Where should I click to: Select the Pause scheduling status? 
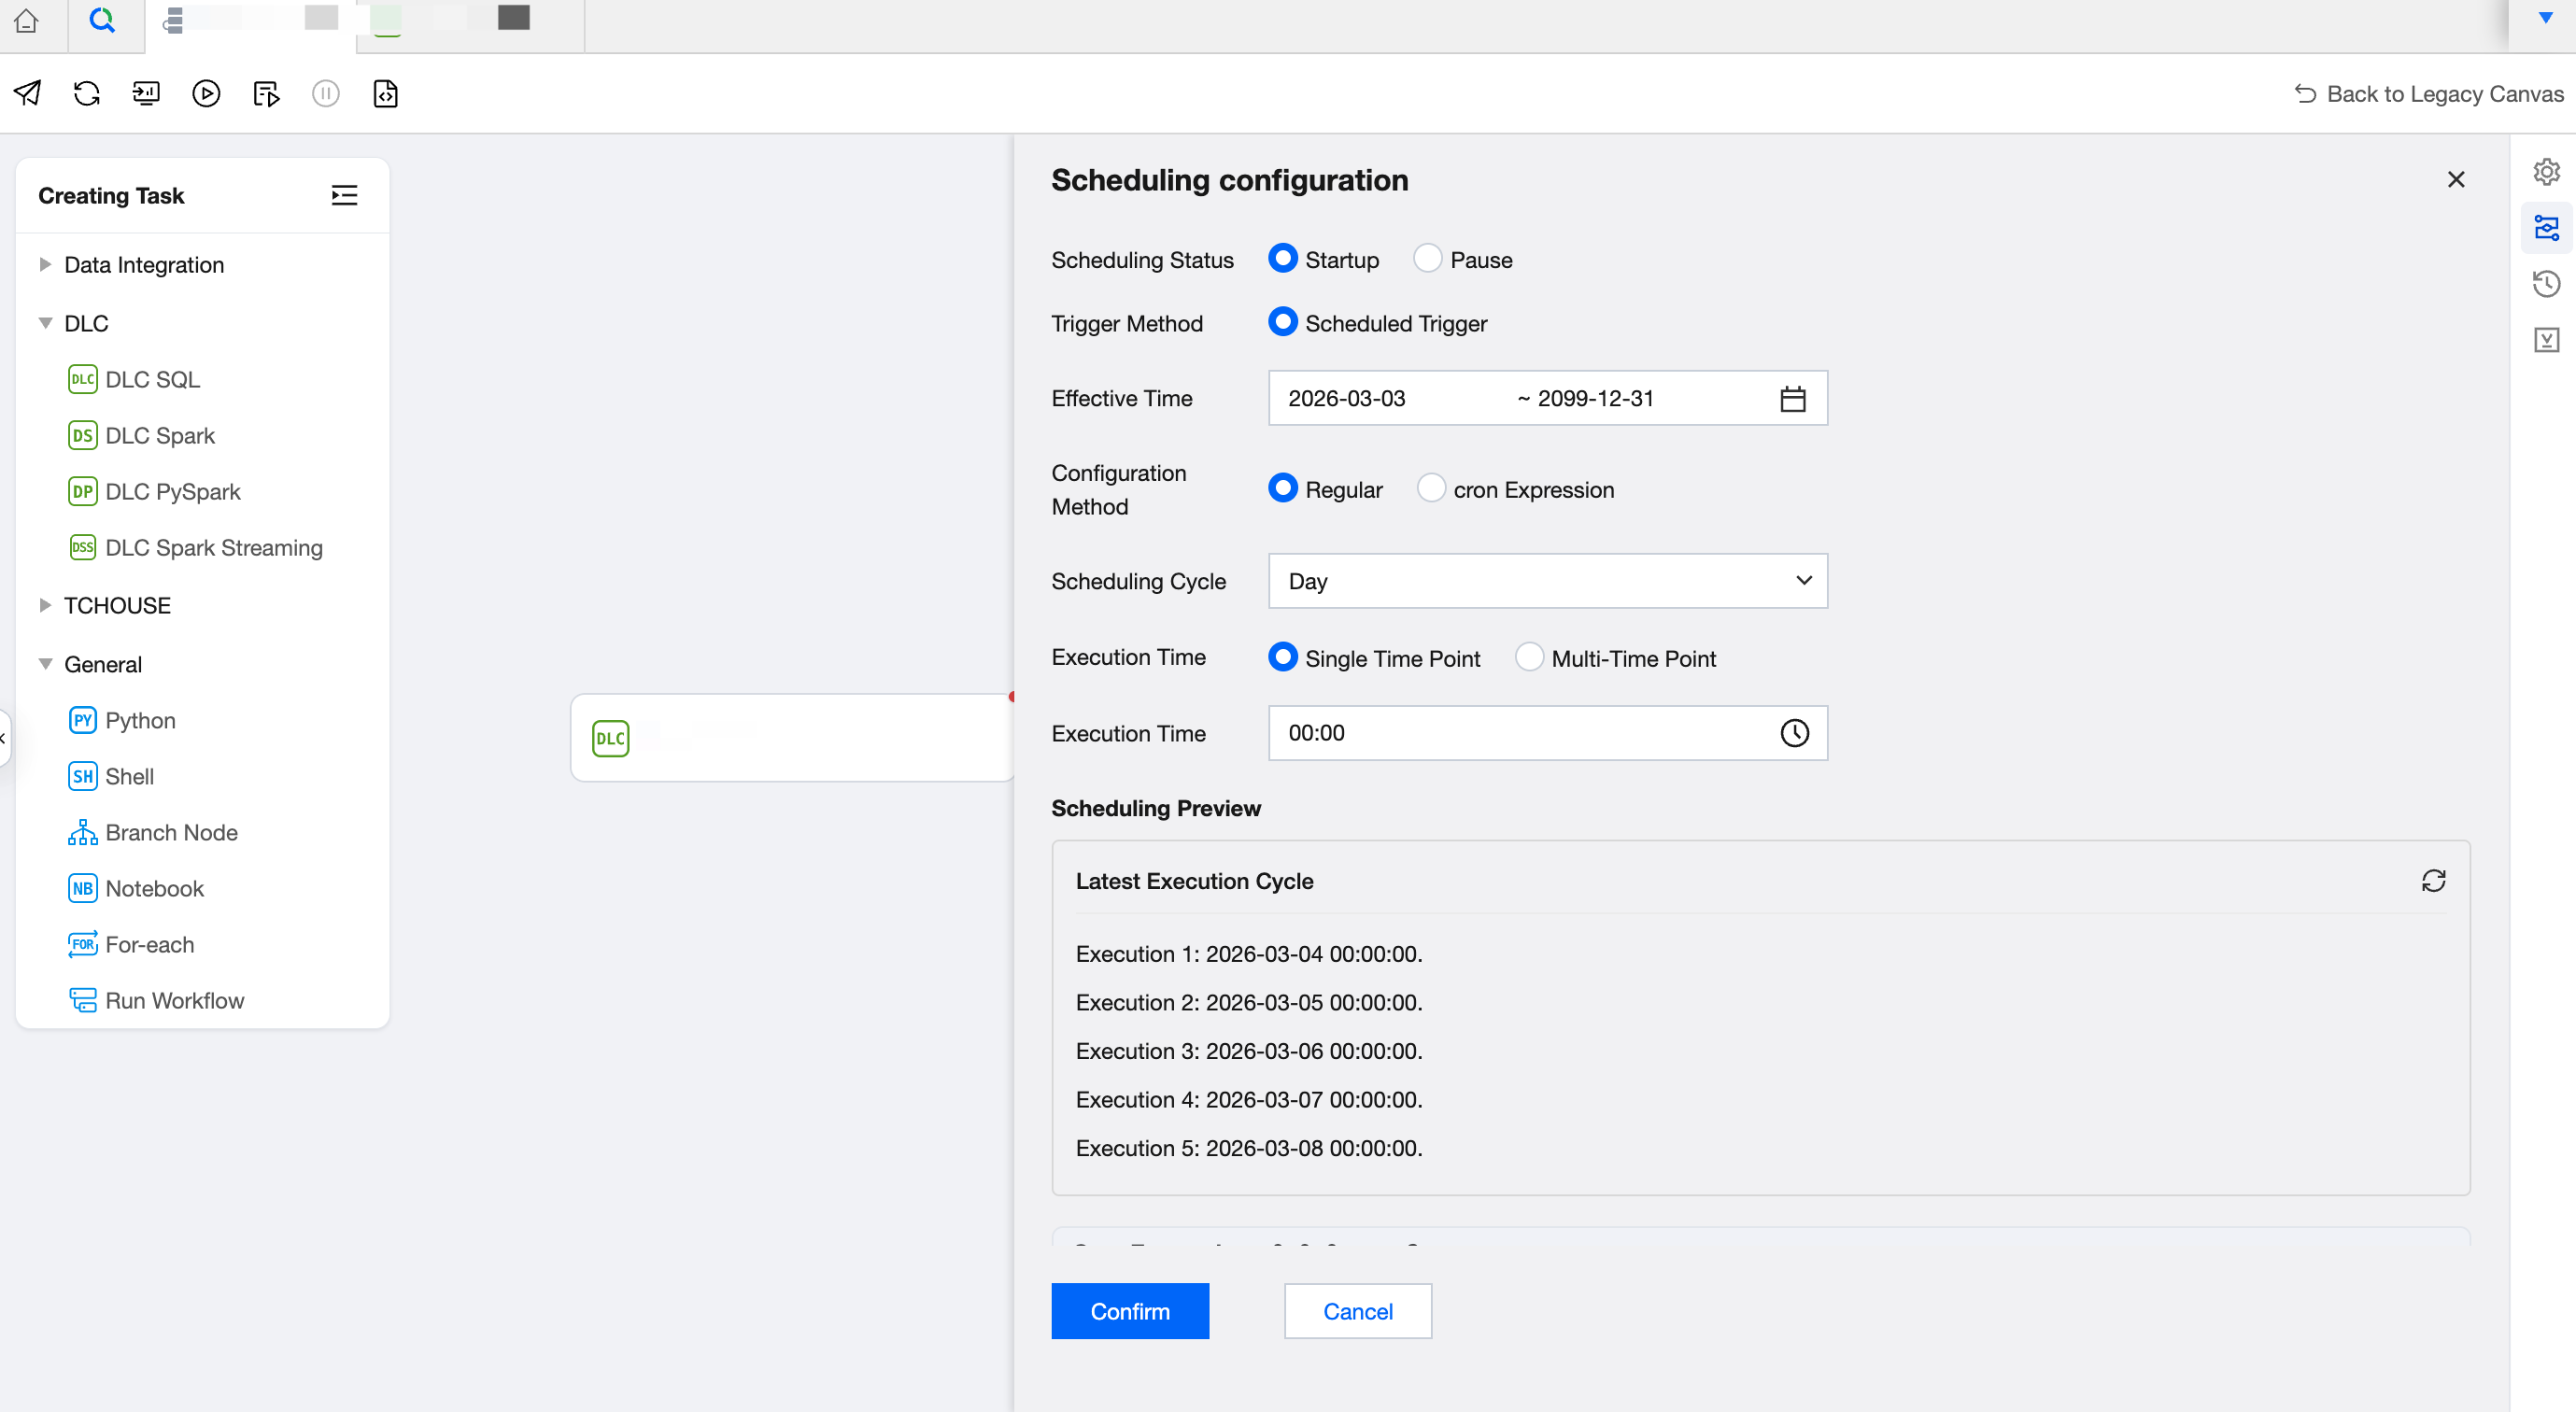(1427, 259)
